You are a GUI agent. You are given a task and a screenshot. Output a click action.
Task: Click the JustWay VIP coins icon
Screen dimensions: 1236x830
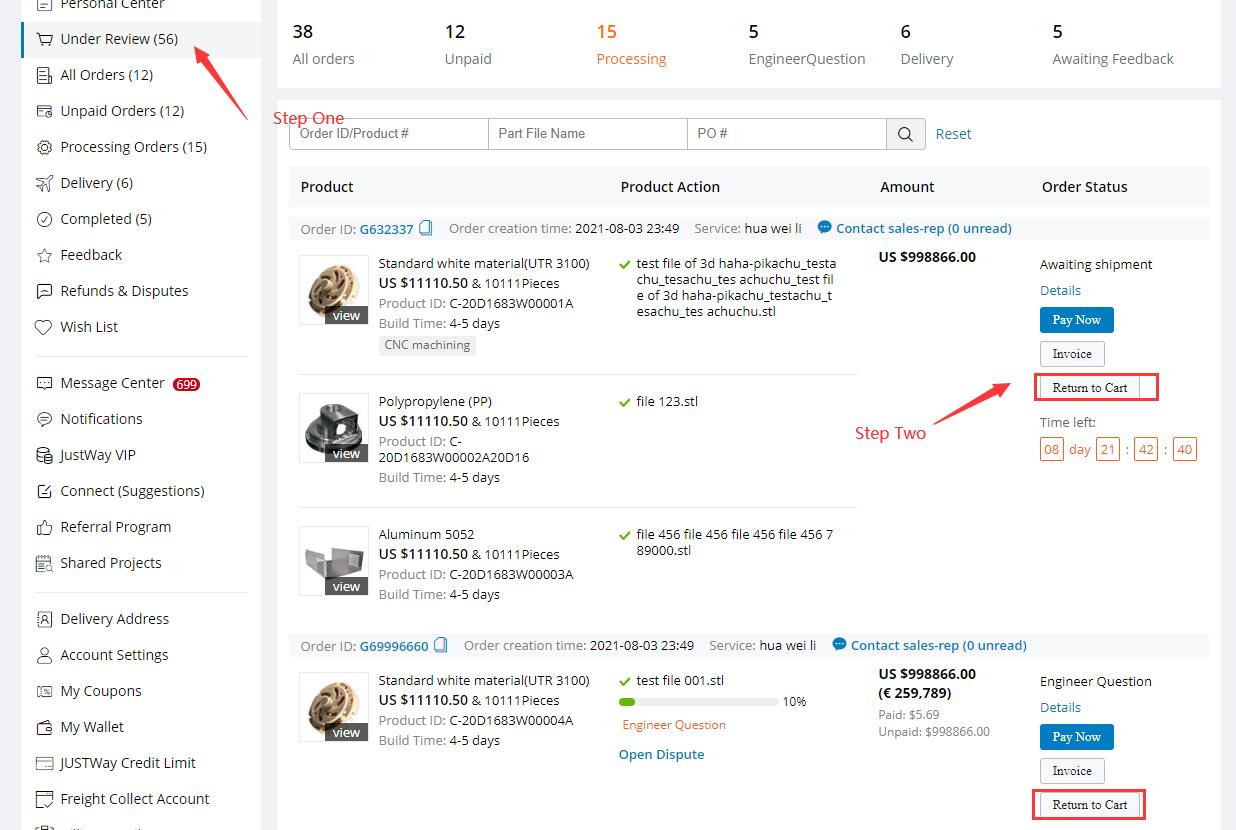coord(44,455)
